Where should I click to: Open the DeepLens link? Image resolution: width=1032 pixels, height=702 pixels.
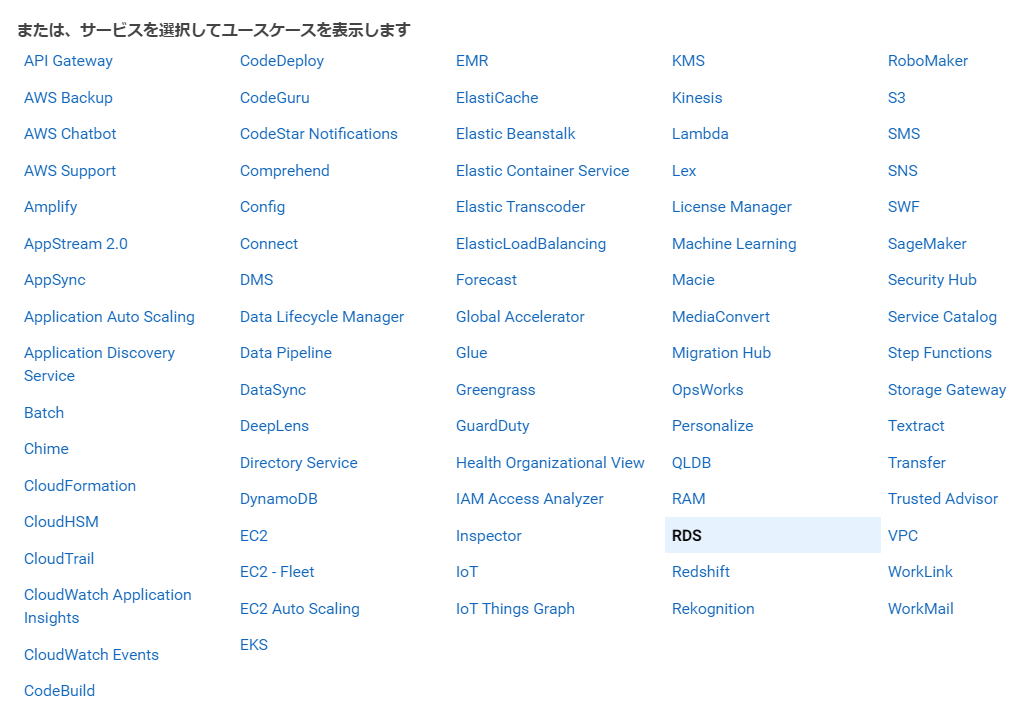[x=274, y=426]
